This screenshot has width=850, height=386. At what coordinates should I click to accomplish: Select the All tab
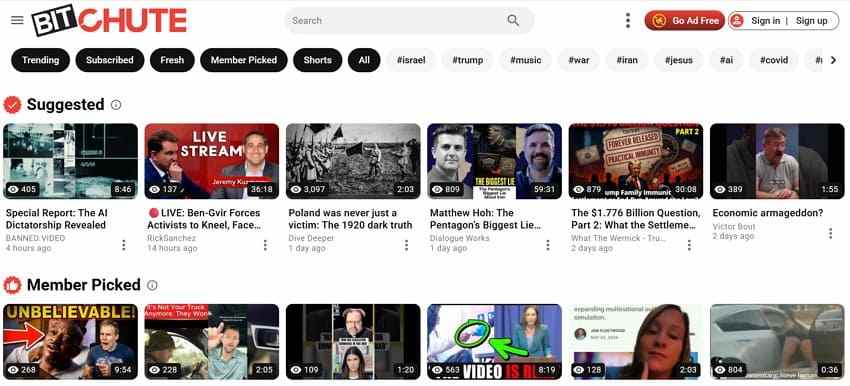(364, 60)
